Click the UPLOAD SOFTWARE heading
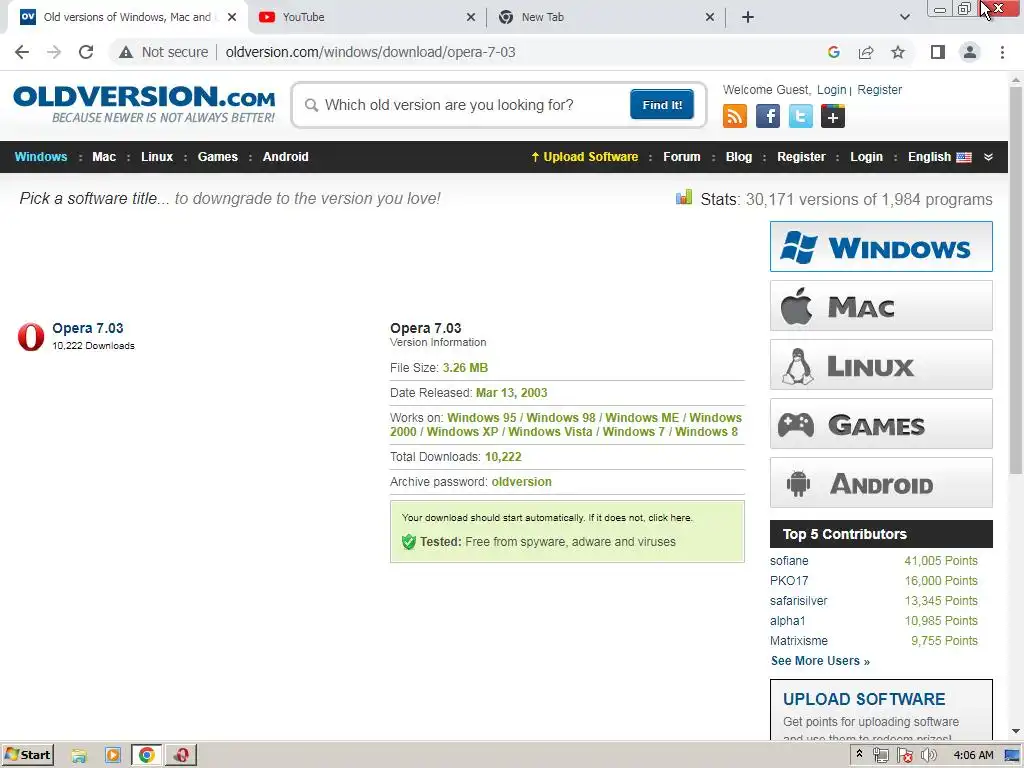 pos(864,699)
